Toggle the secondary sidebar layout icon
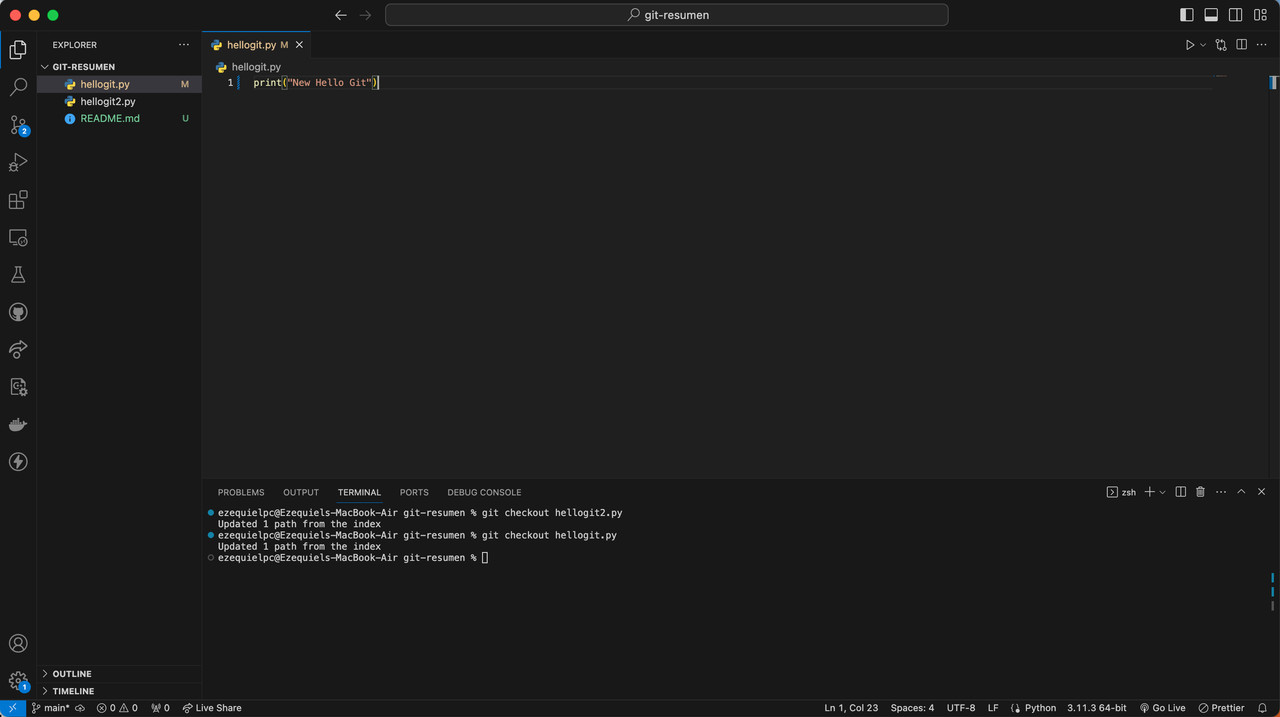The width and height of the screenshot is (1280, 717). [1236, 15]
